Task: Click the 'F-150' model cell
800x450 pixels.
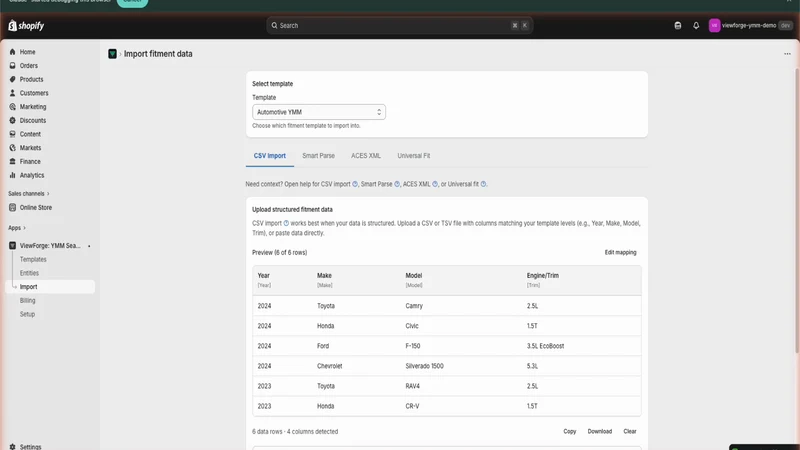Action: click(413, 346)
